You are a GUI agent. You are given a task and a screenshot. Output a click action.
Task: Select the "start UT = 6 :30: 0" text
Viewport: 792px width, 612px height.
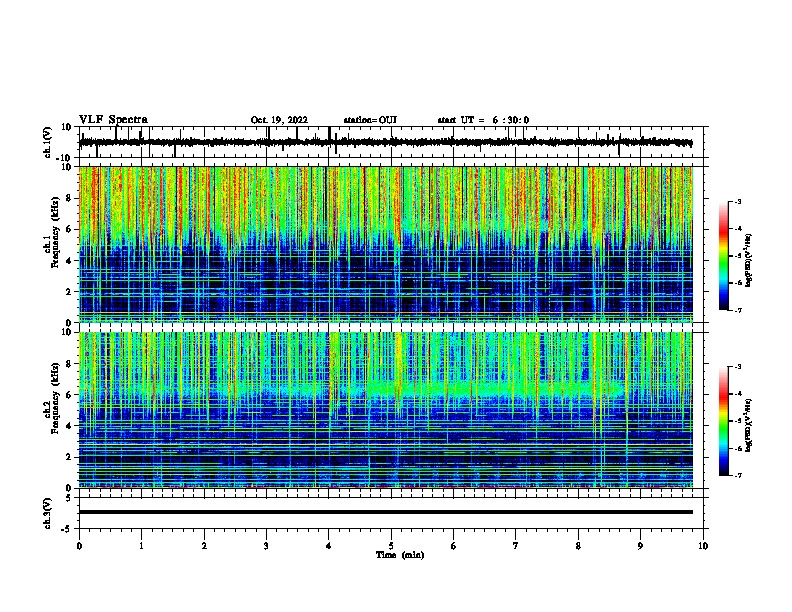click(x=483, y=120)
